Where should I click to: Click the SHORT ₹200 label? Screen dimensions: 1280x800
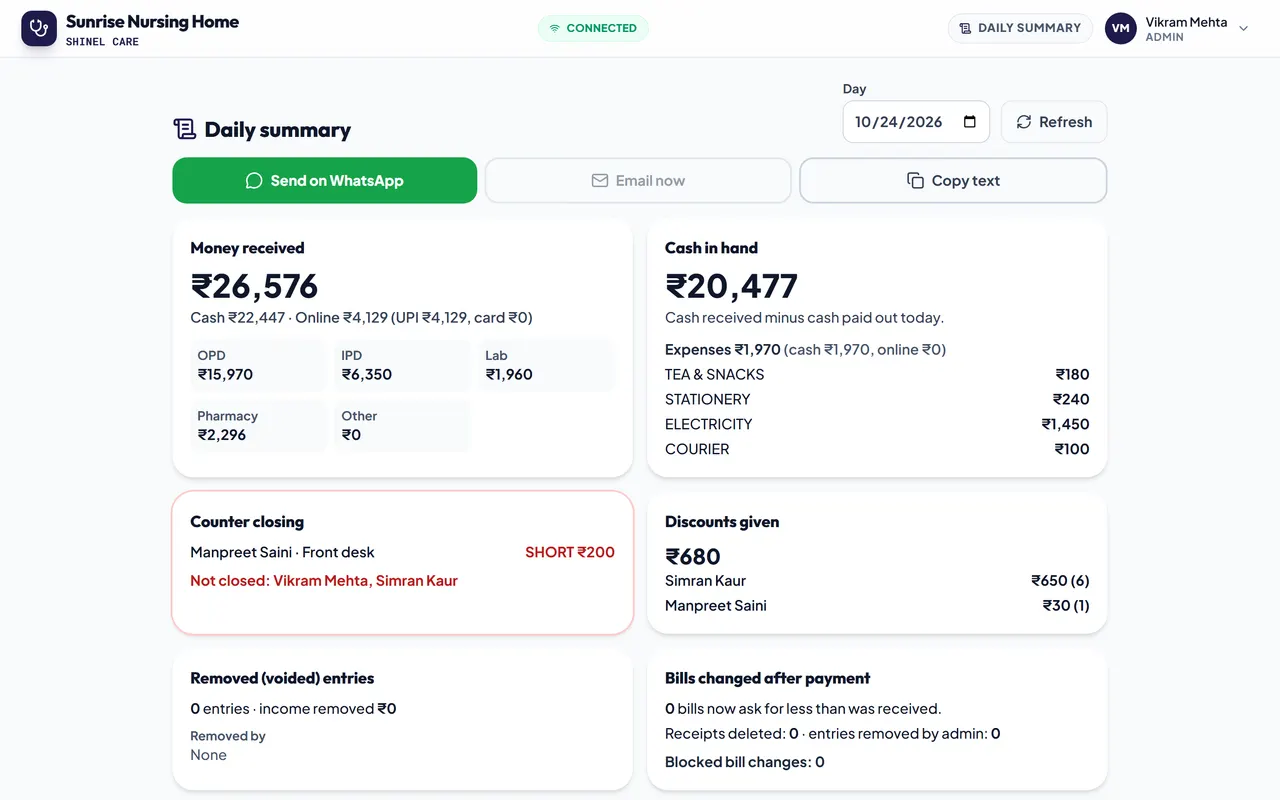click(570, 552)
